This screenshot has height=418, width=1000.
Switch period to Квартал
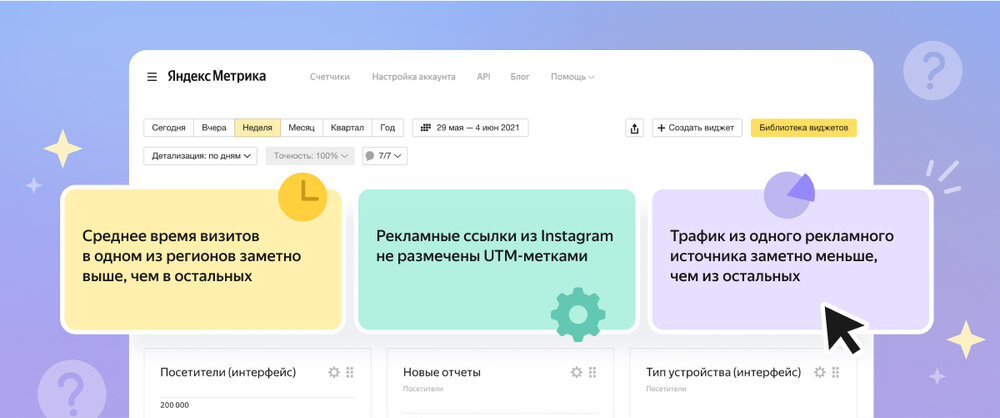tap(347, 128)
